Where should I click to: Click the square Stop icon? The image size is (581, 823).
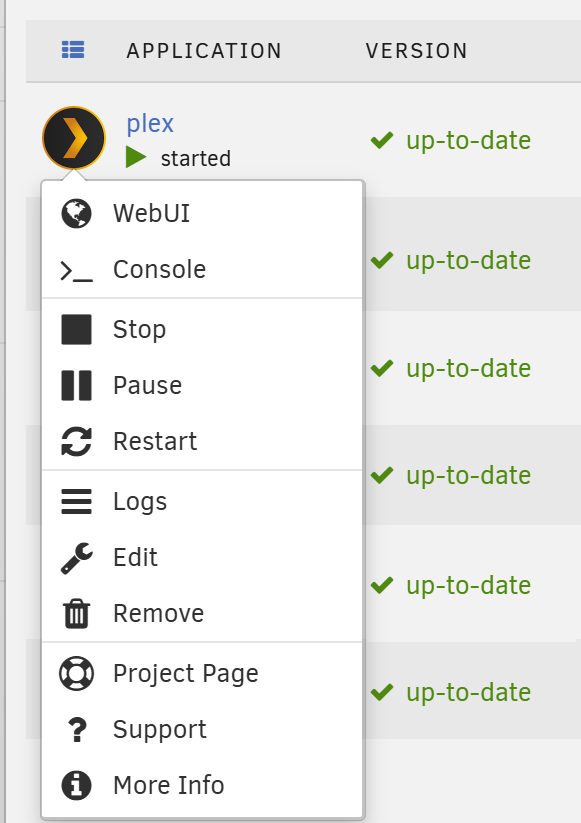click(77, 330)
